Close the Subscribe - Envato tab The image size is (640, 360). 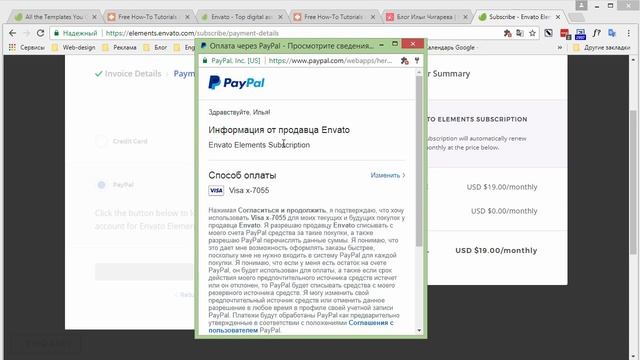558,17
